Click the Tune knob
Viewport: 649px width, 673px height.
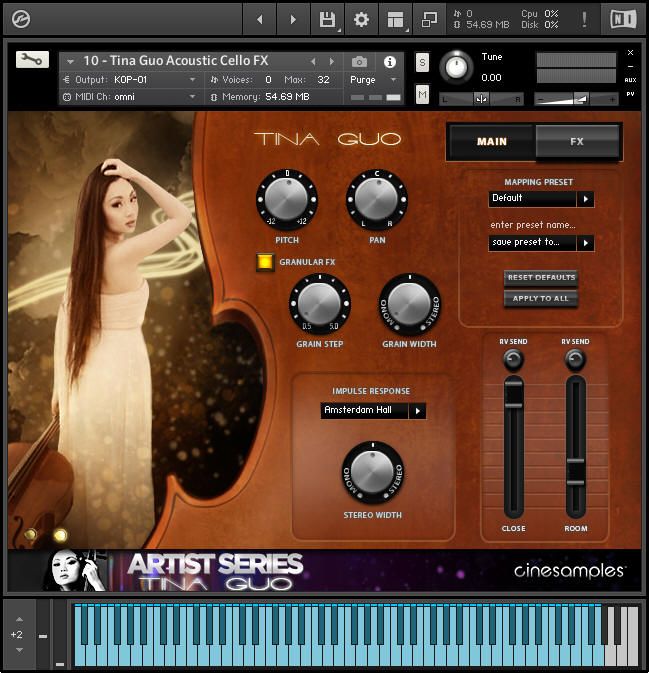click(x=456, y=67)
